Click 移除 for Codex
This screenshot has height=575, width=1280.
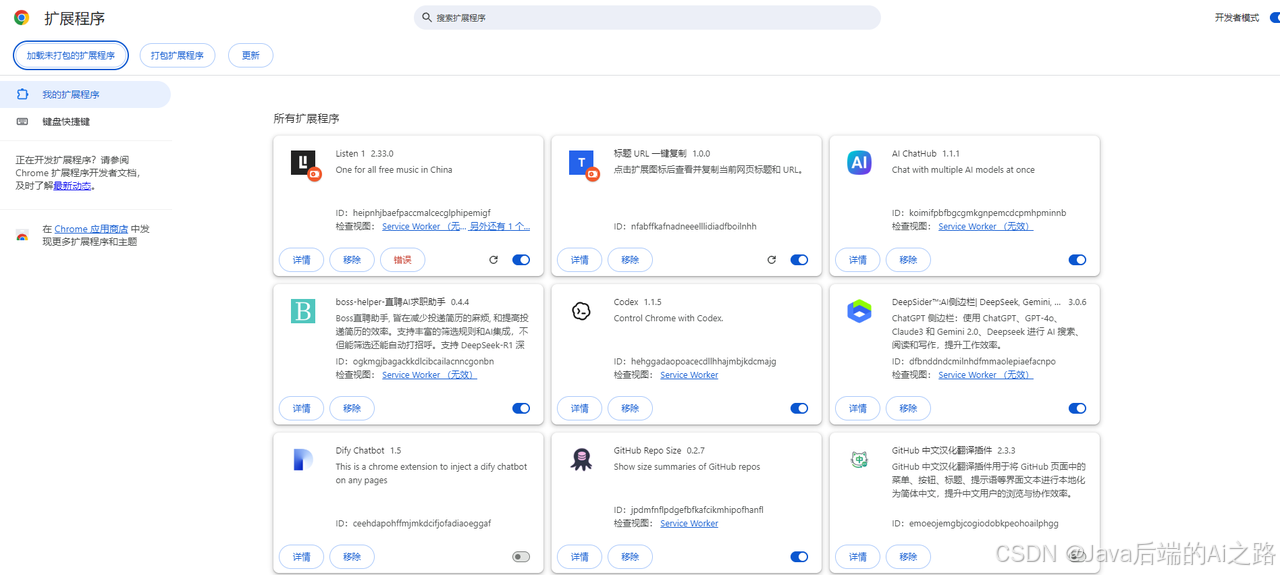(x=630, y=408)
